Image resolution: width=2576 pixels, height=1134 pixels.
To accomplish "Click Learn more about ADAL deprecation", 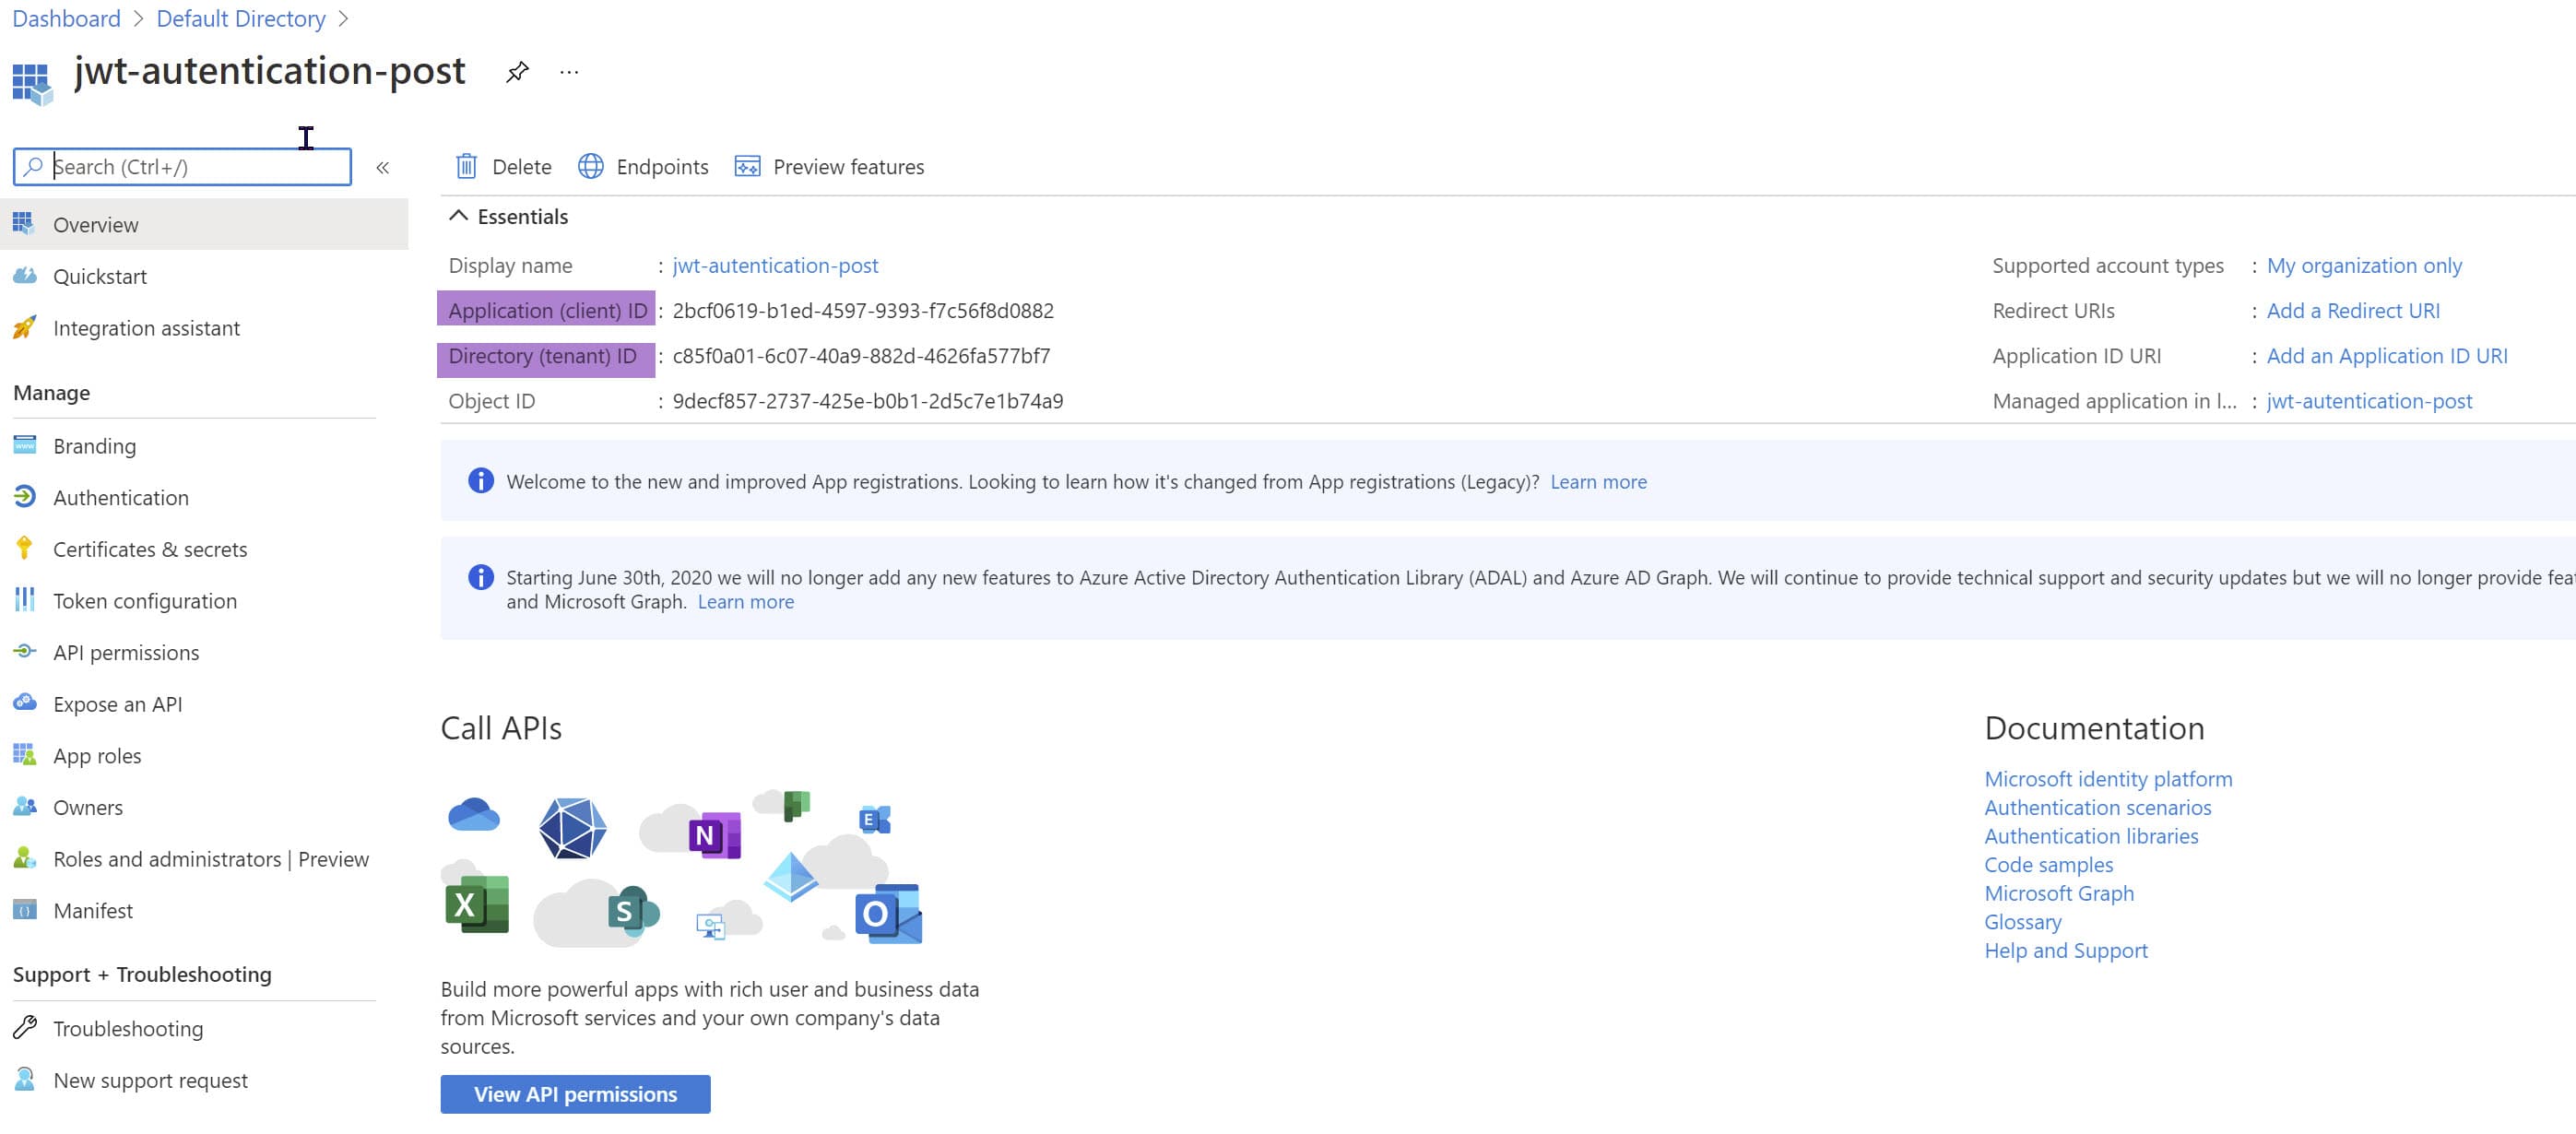I will (745, 601).
